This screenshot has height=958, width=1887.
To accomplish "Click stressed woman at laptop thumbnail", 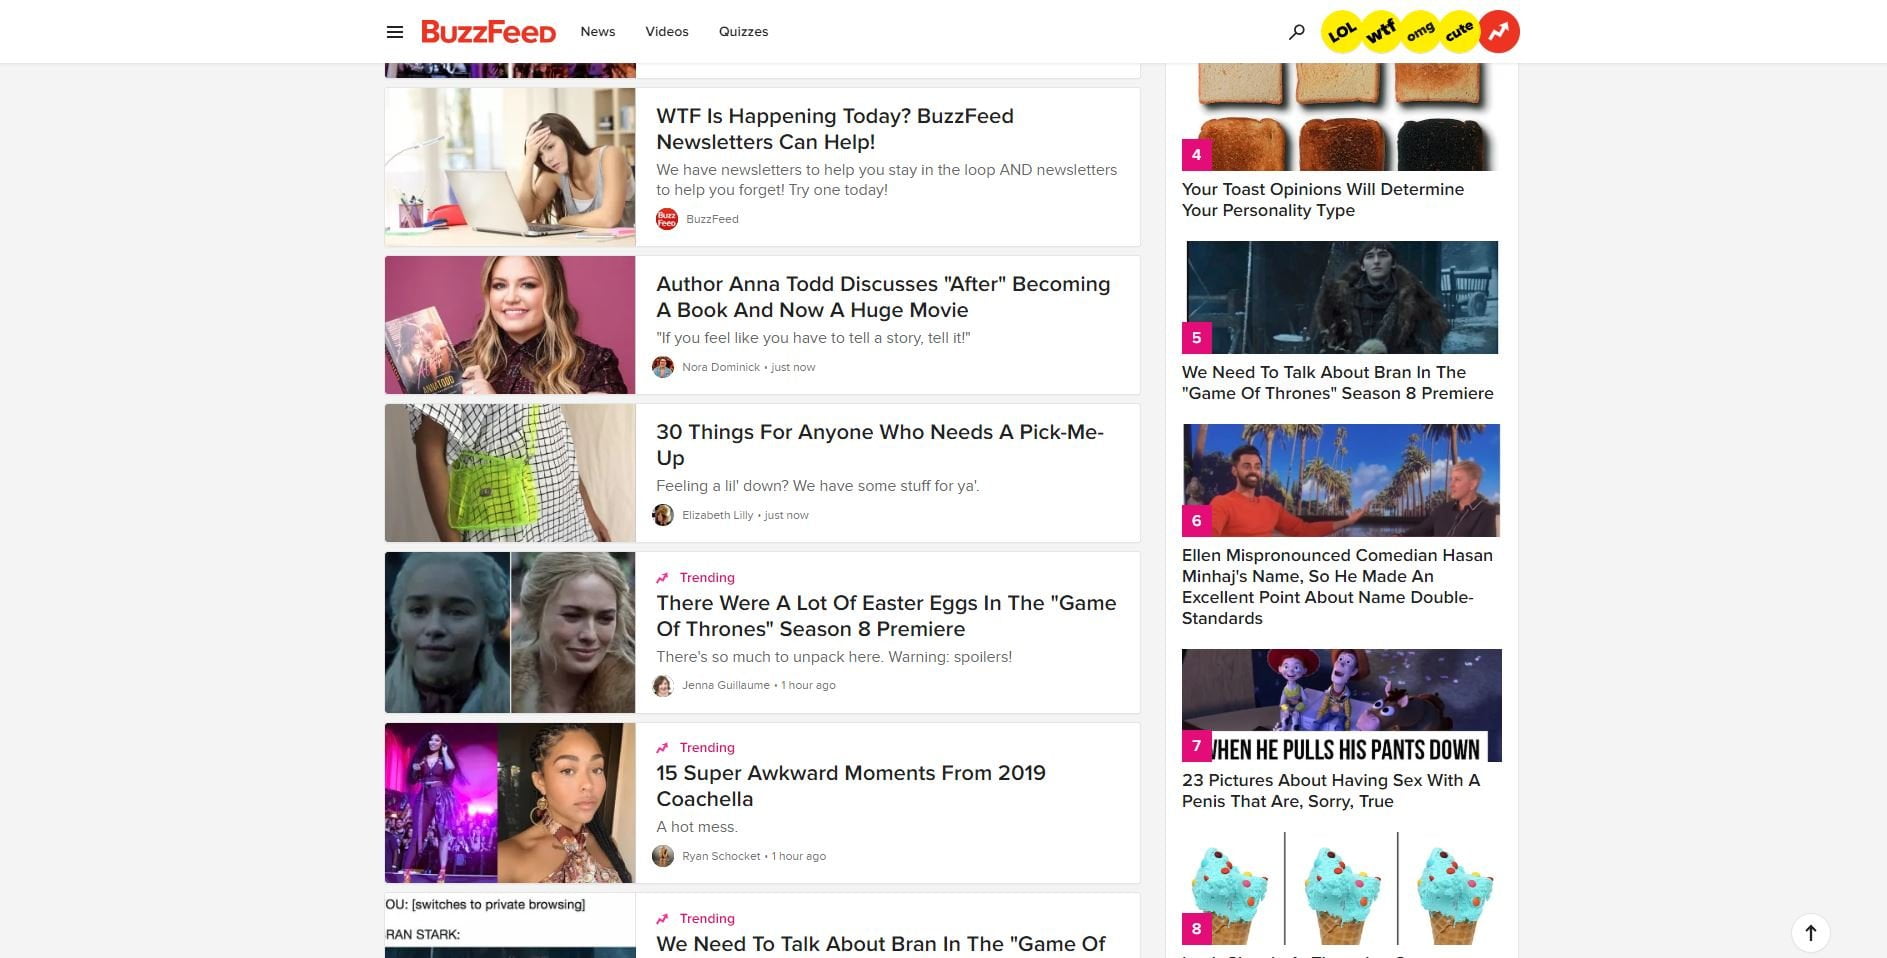I will (510, 167).
